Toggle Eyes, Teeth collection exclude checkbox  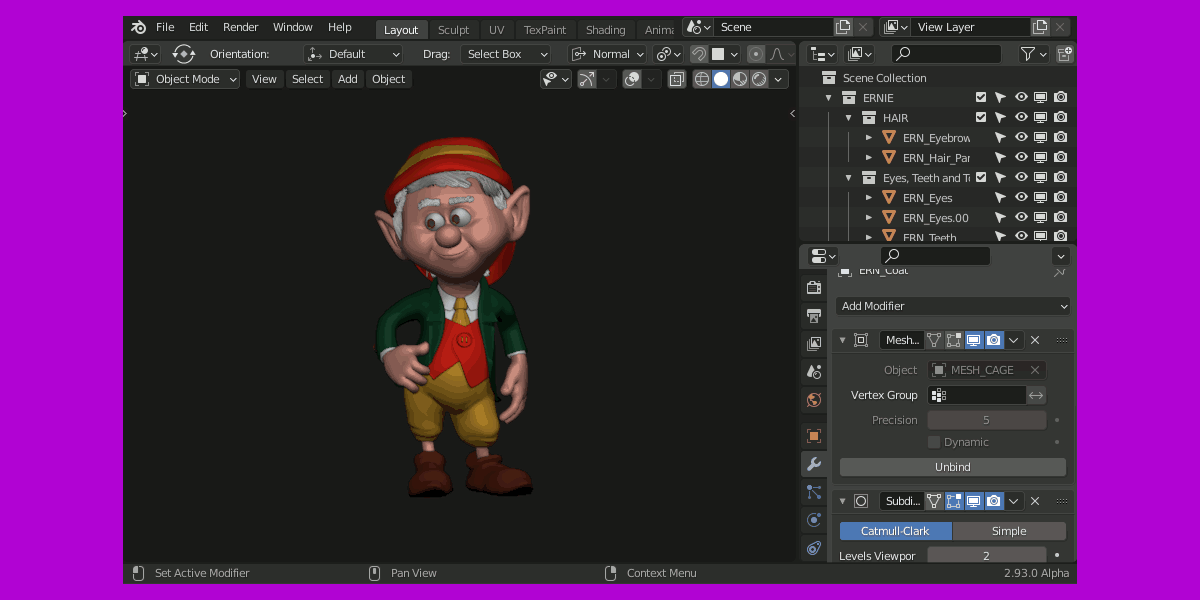pos(981,177)
